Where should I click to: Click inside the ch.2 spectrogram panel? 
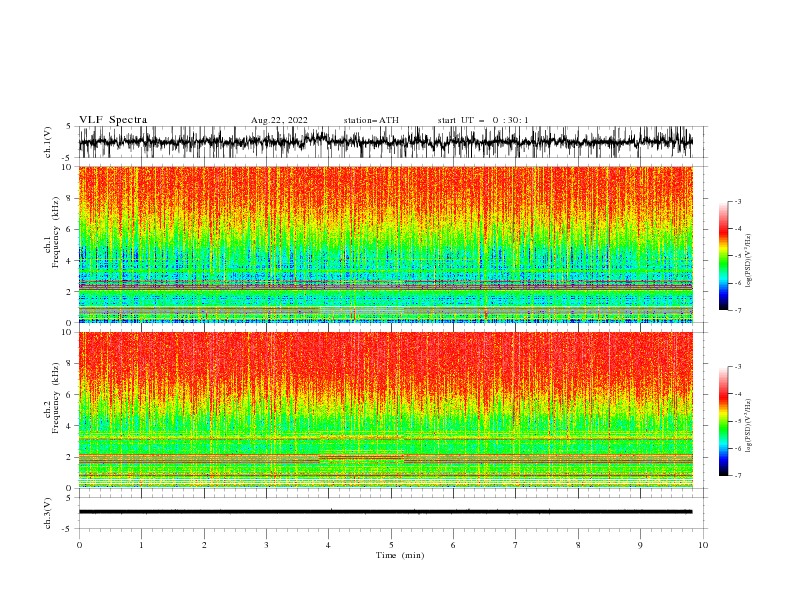385,410
